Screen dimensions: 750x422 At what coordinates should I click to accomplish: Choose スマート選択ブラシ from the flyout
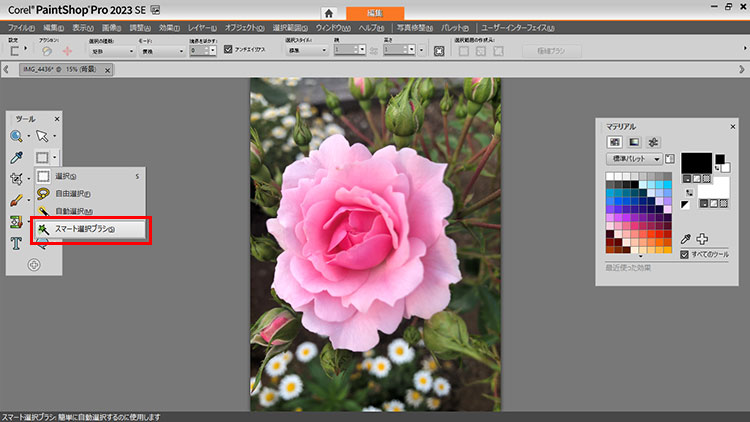(90, 229)
